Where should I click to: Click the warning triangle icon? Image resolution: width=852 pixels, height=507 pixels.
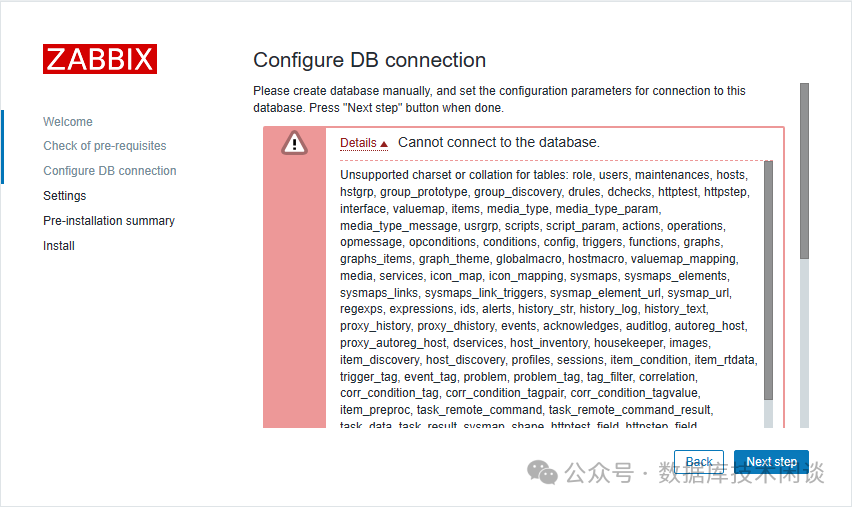[295, 144]
